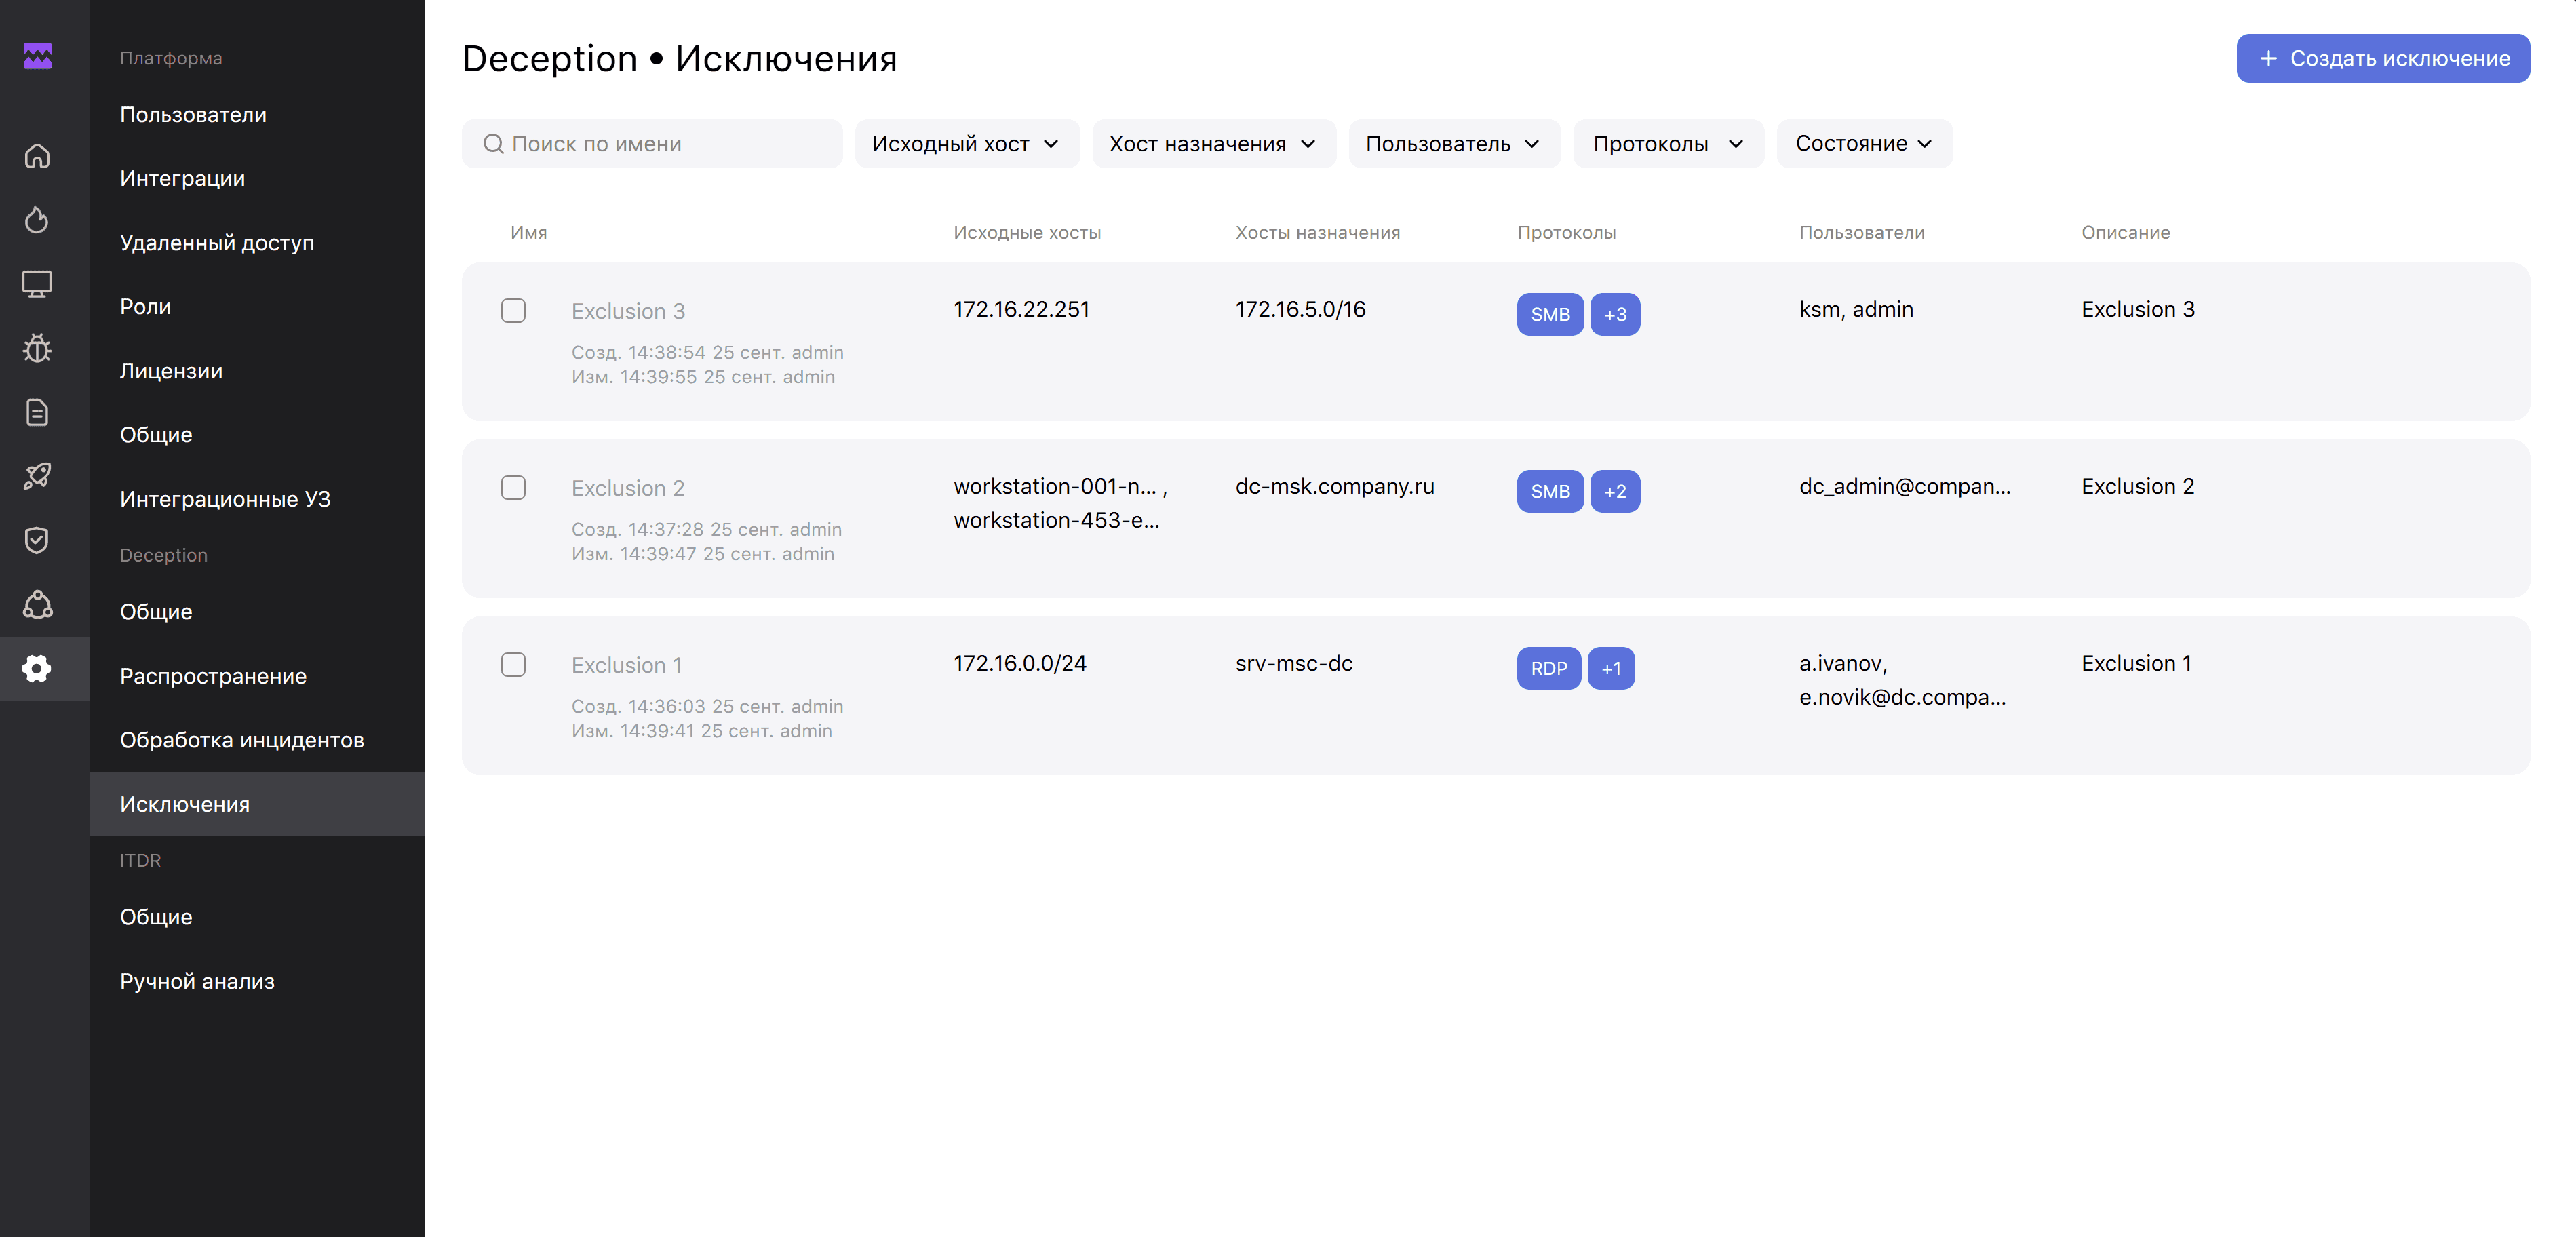This screenshot has height=1237, width=2576.
Task: Click the Имя column header
Action: (528, 233)
